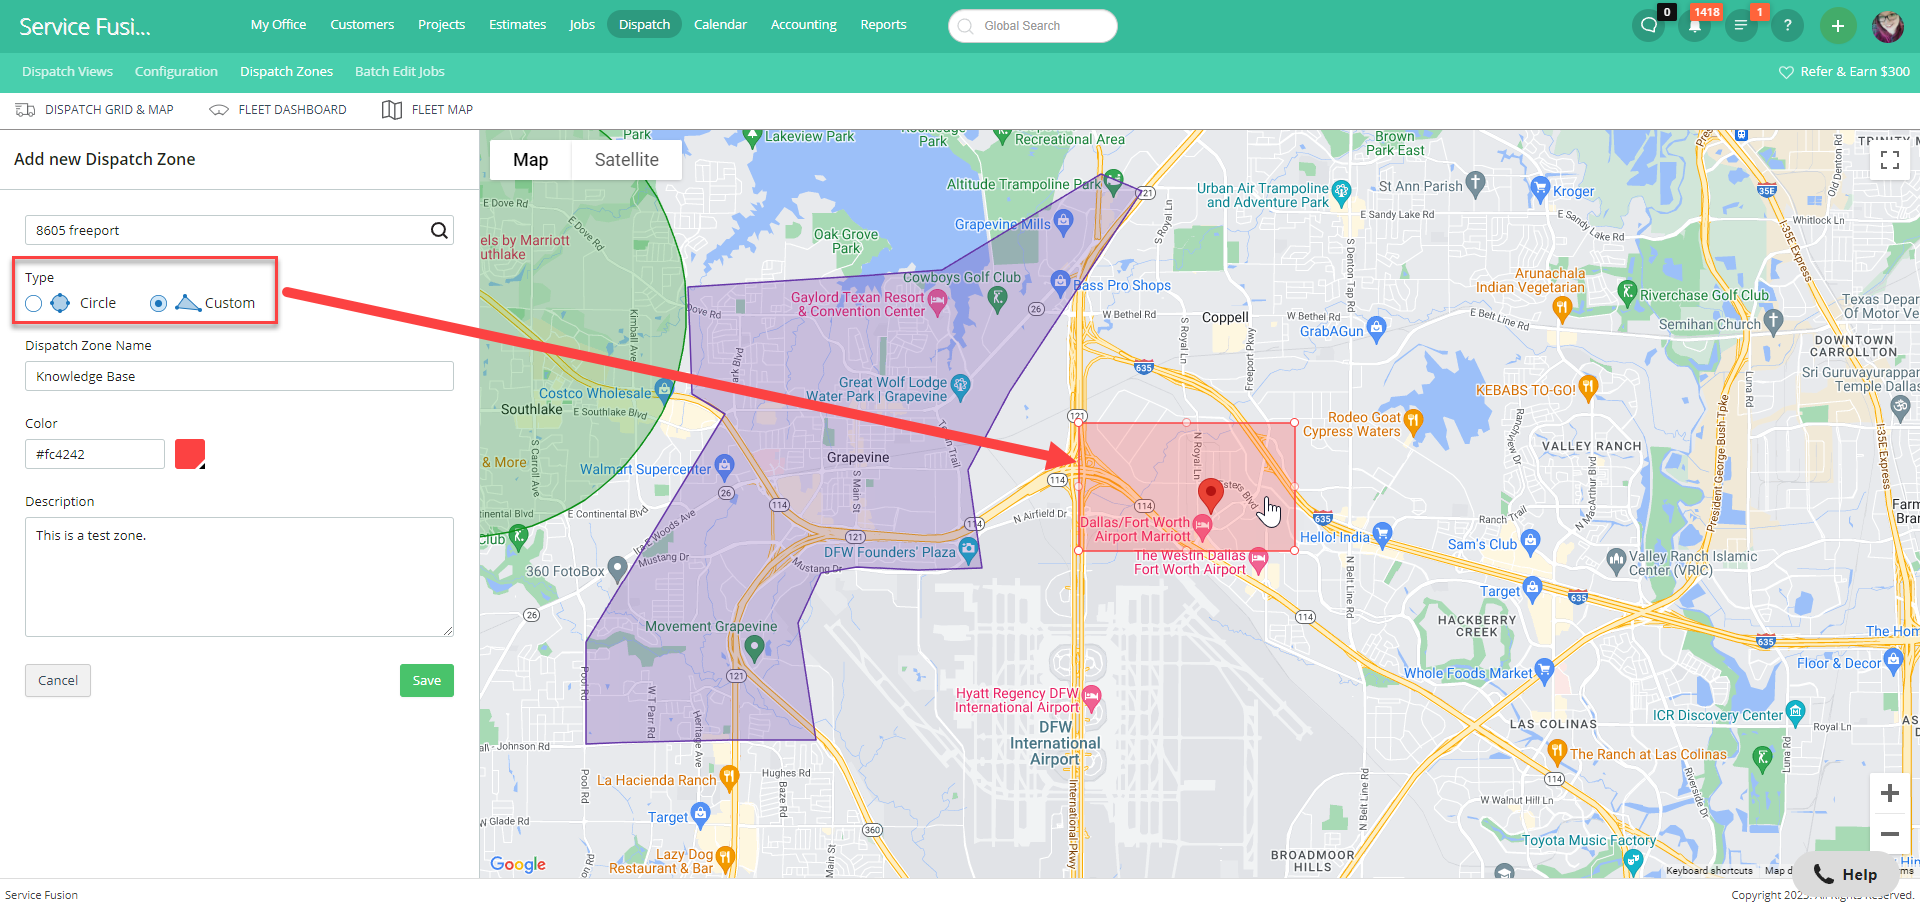Click the green plus quick-add icon
This screenshot has height=911, width=1920.
tap(1838, 26)
